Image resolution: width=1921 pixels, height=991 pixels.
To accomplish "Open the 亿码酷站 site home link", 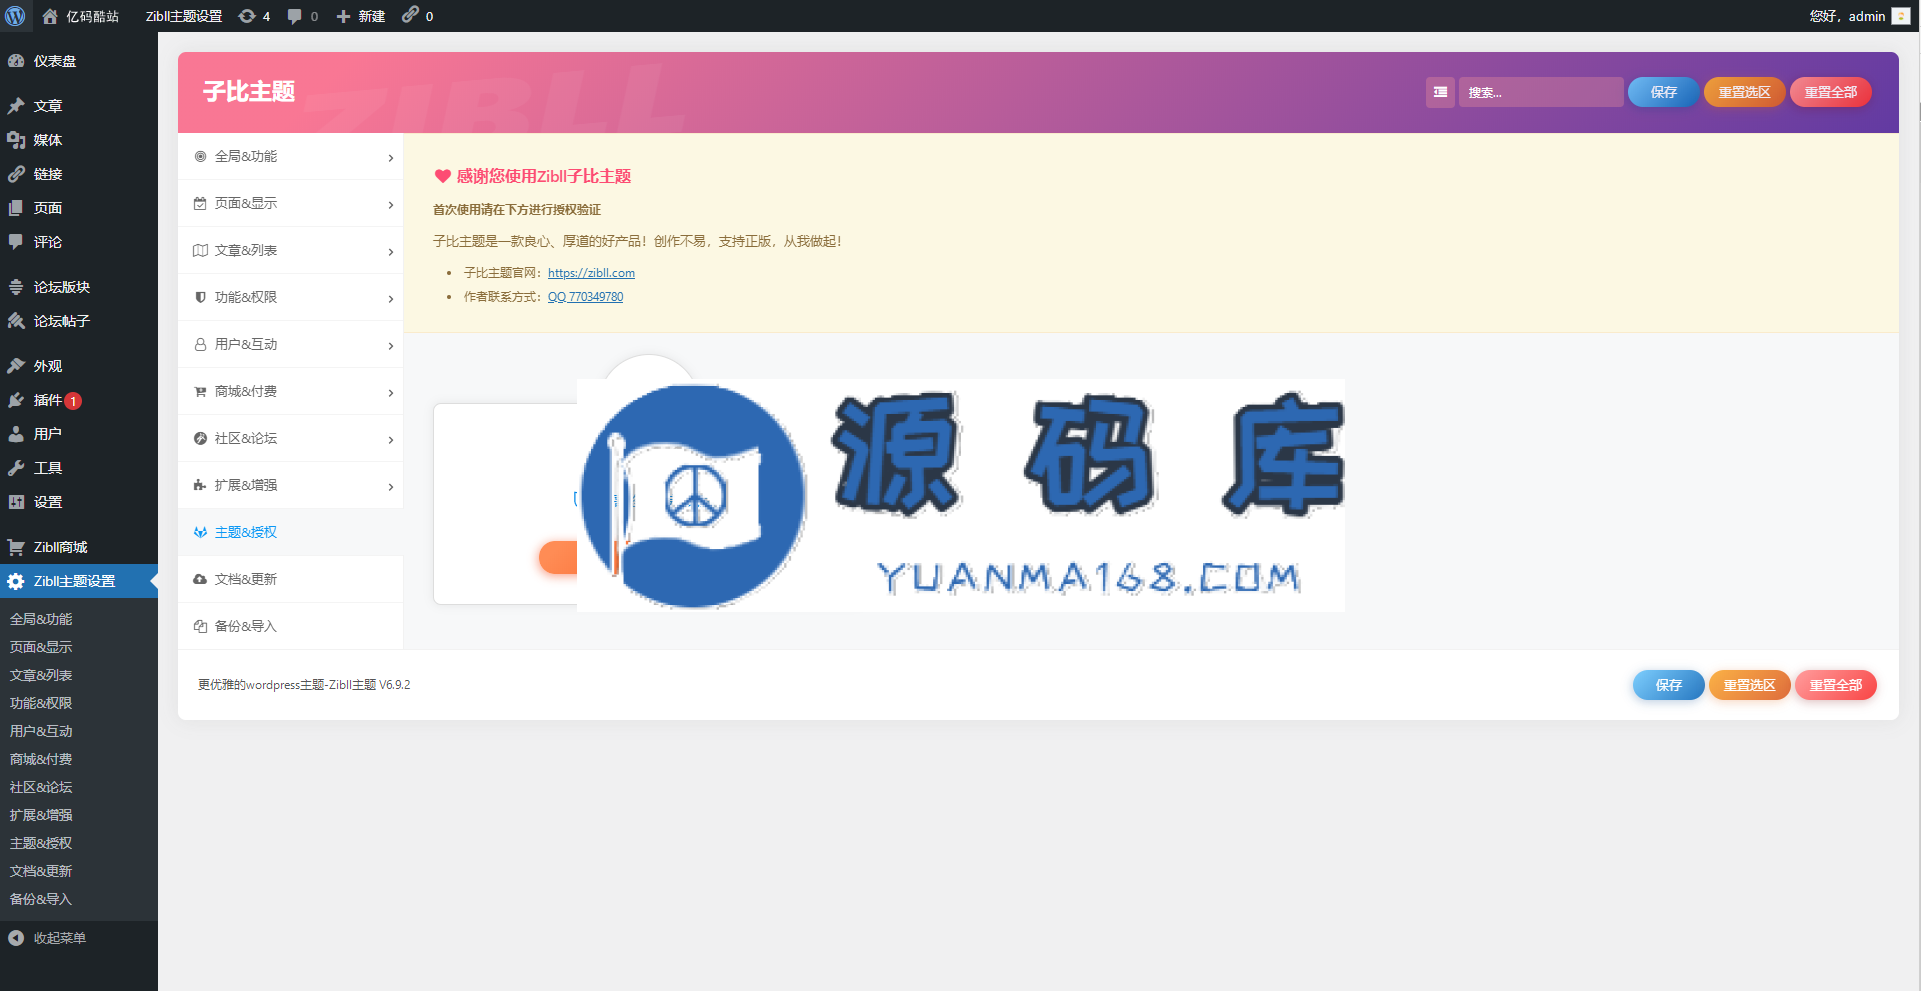I will pos(81,16).
